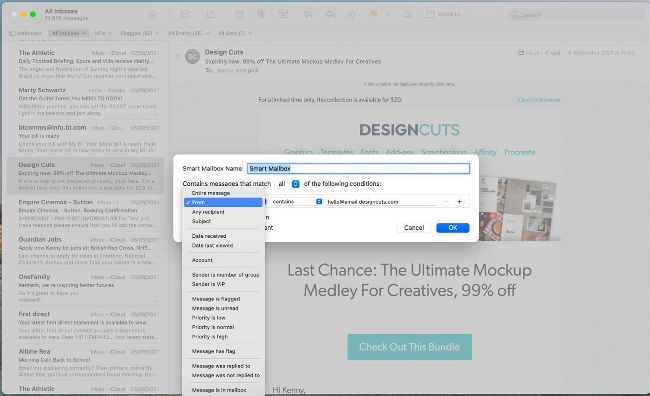The height and width of the screenshot is (396, 650).
Task: Open the 'all' match conditions popup
Action: pos(288,184)
